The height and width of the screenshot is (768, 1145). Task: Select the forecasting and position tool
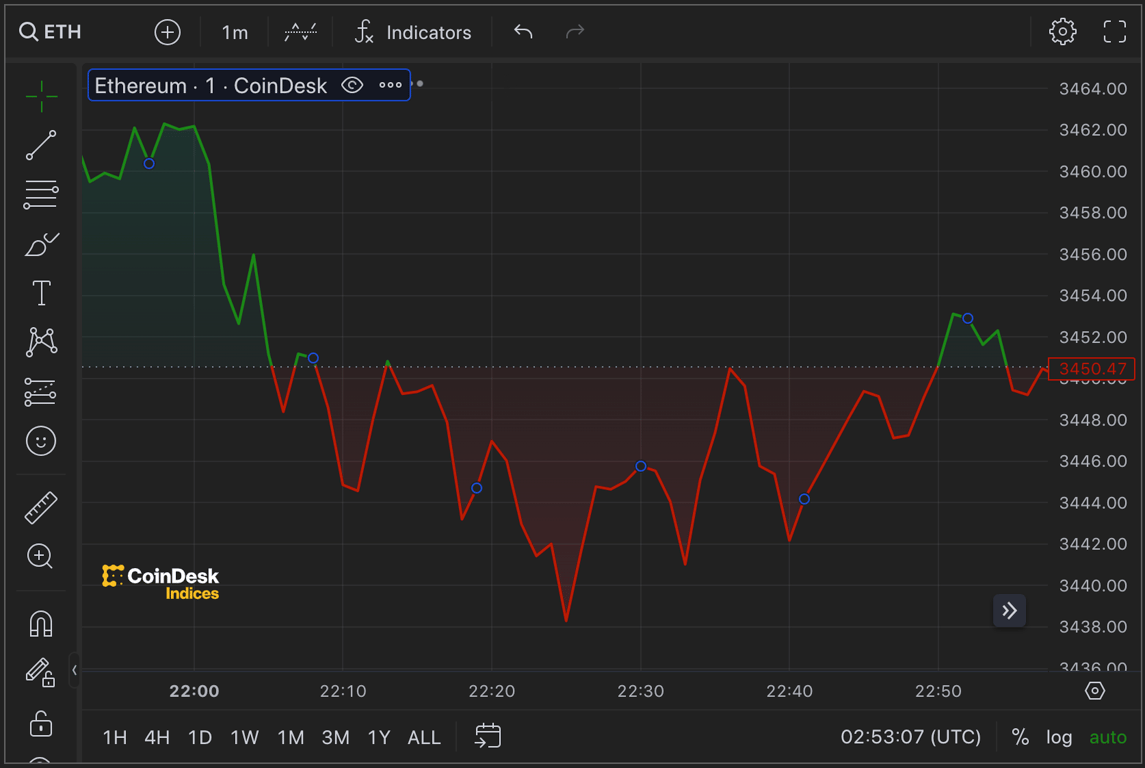[41, 392]
